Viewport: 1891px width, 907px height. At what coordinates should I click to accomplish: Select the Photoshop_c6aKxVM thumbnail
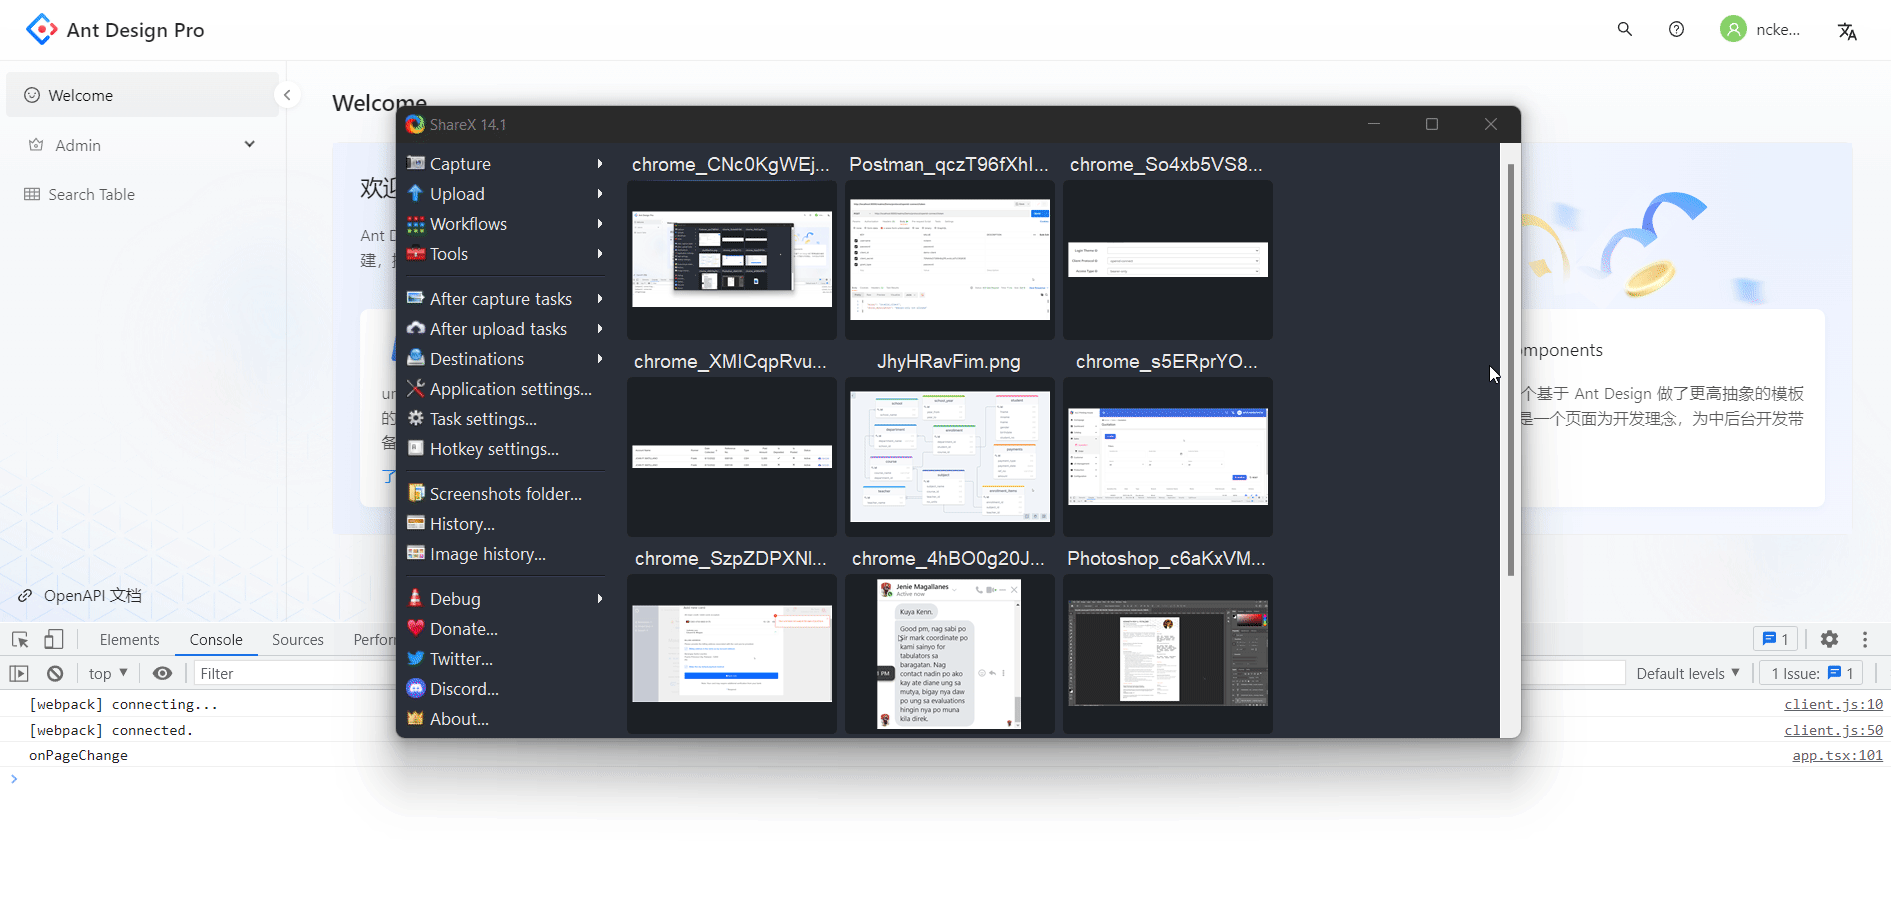pyautogui.click(x=1168, y=653)
